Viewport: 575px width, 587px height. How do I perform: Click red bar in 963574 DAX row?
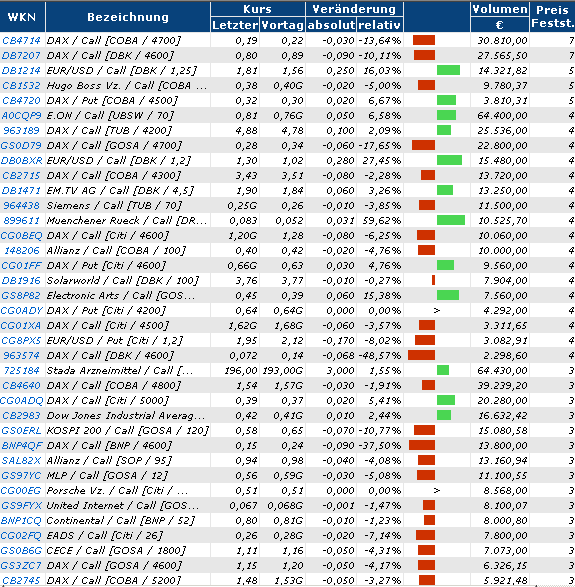(x=421, y=355)
